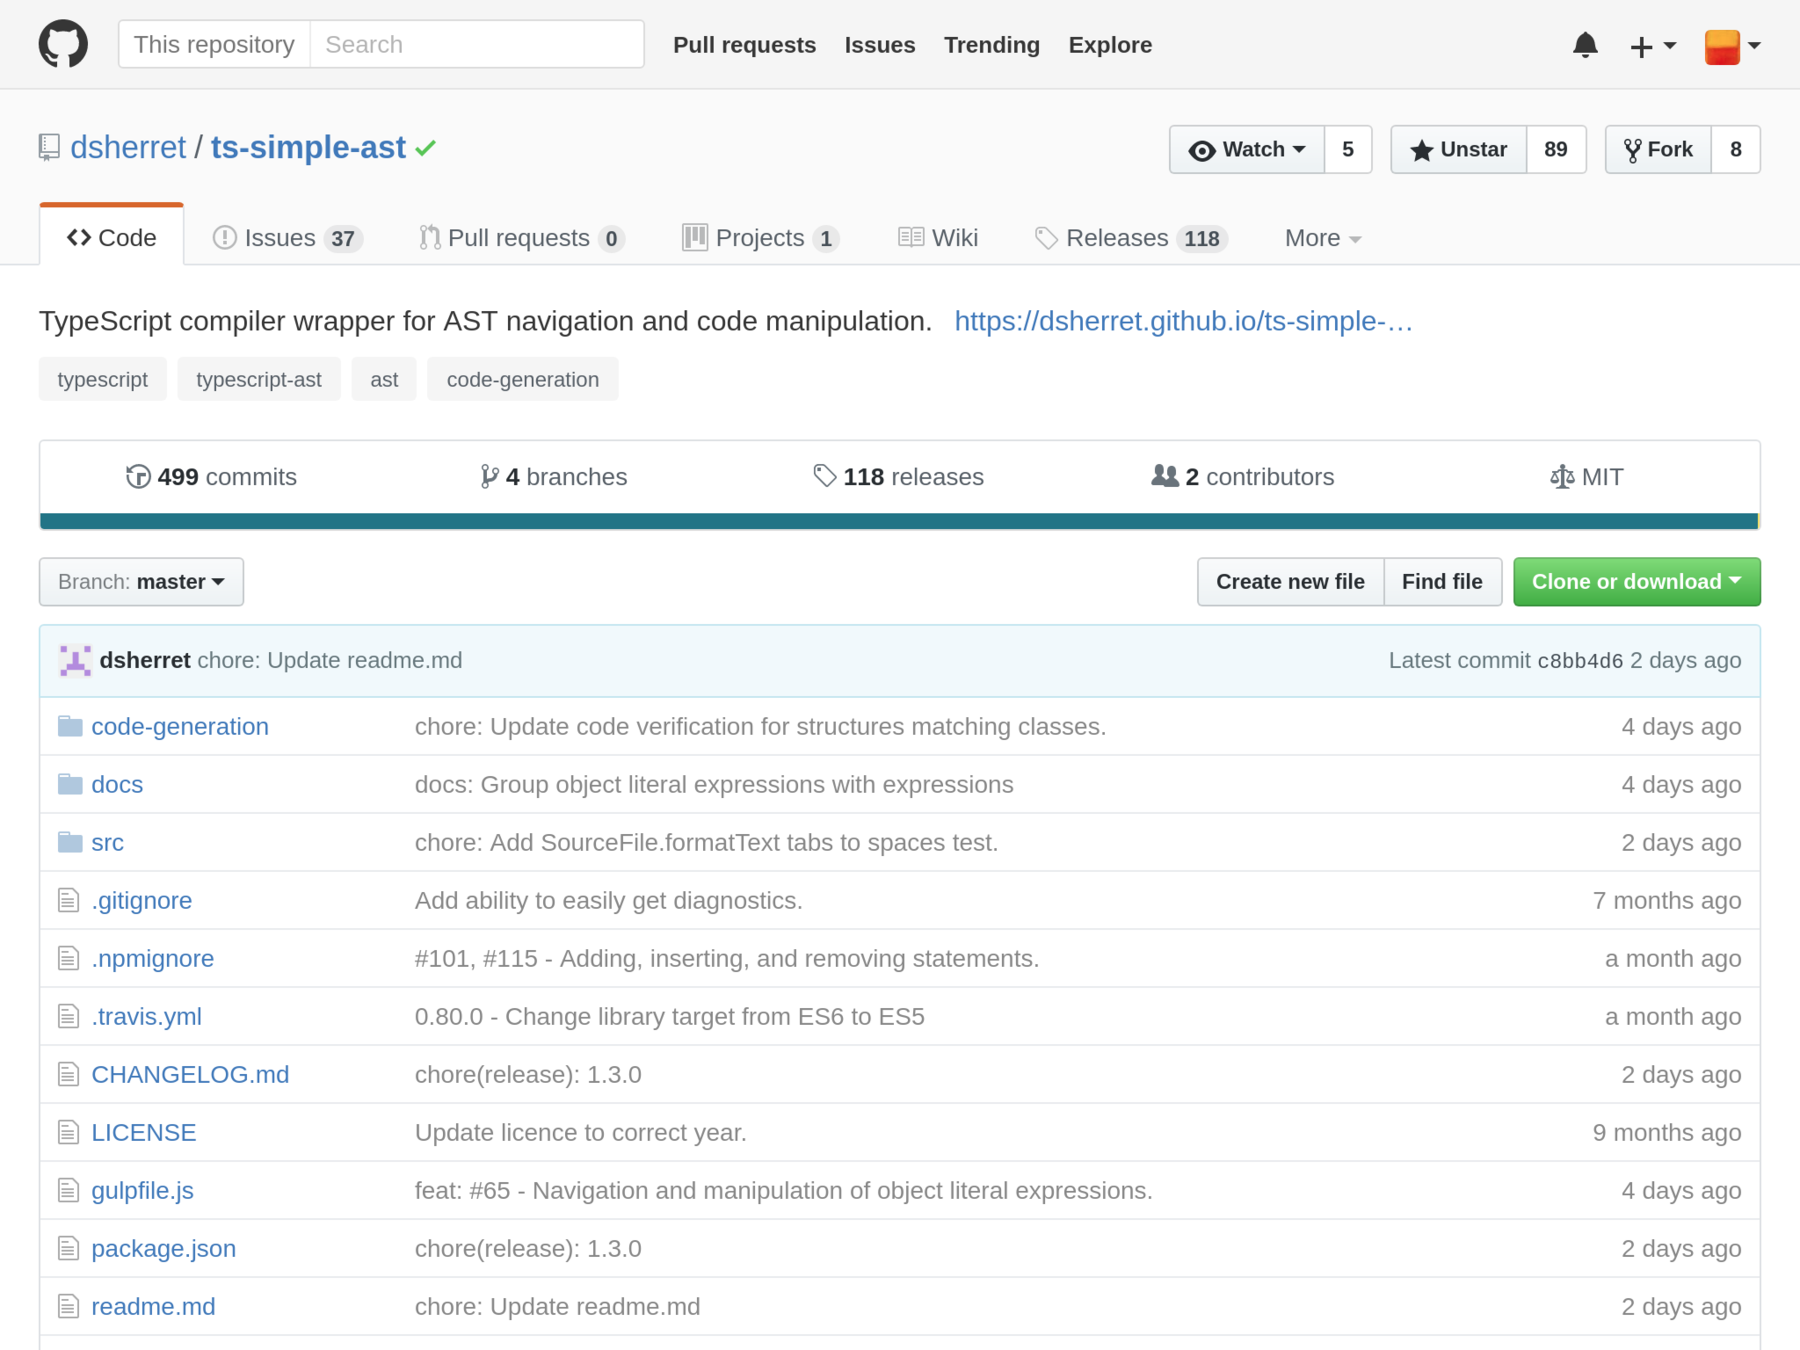1800x1350 pixels.
Task: View the 118 releases
Action: (x=898, y=477)
